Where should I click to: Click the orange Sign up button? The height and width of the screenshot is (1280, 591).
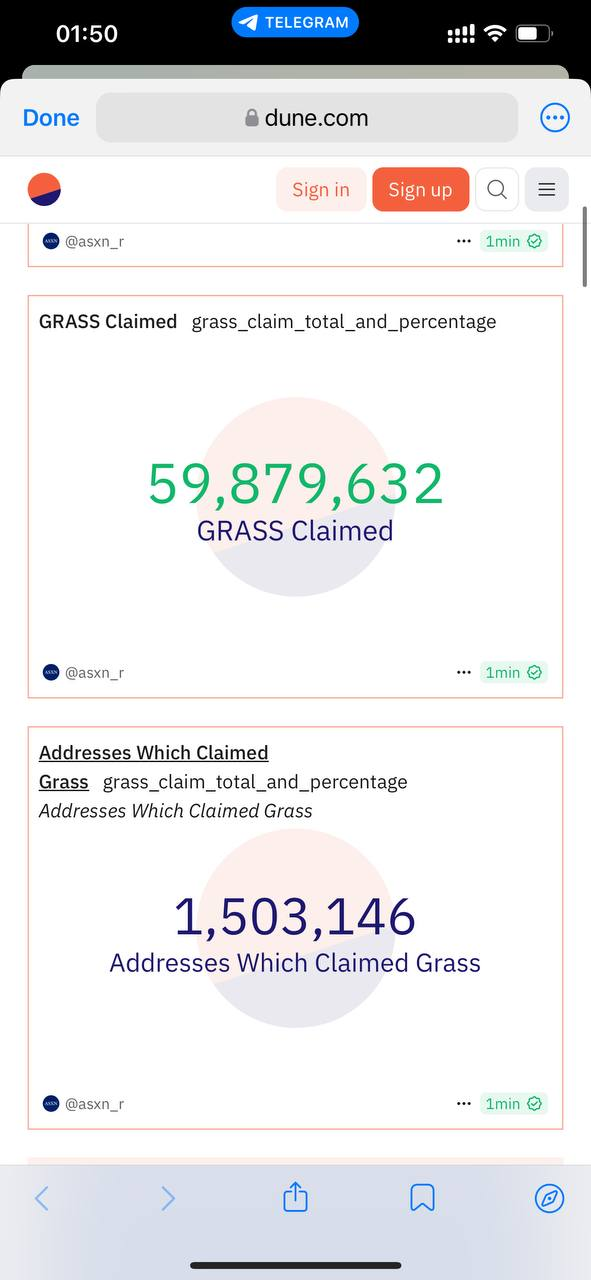pos(420,189)
